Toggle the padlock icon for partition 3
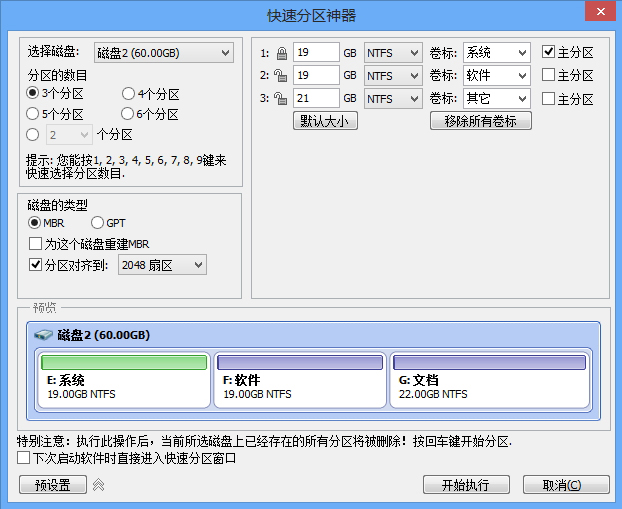This screenshot has width=622, height=509. point(280,98)
